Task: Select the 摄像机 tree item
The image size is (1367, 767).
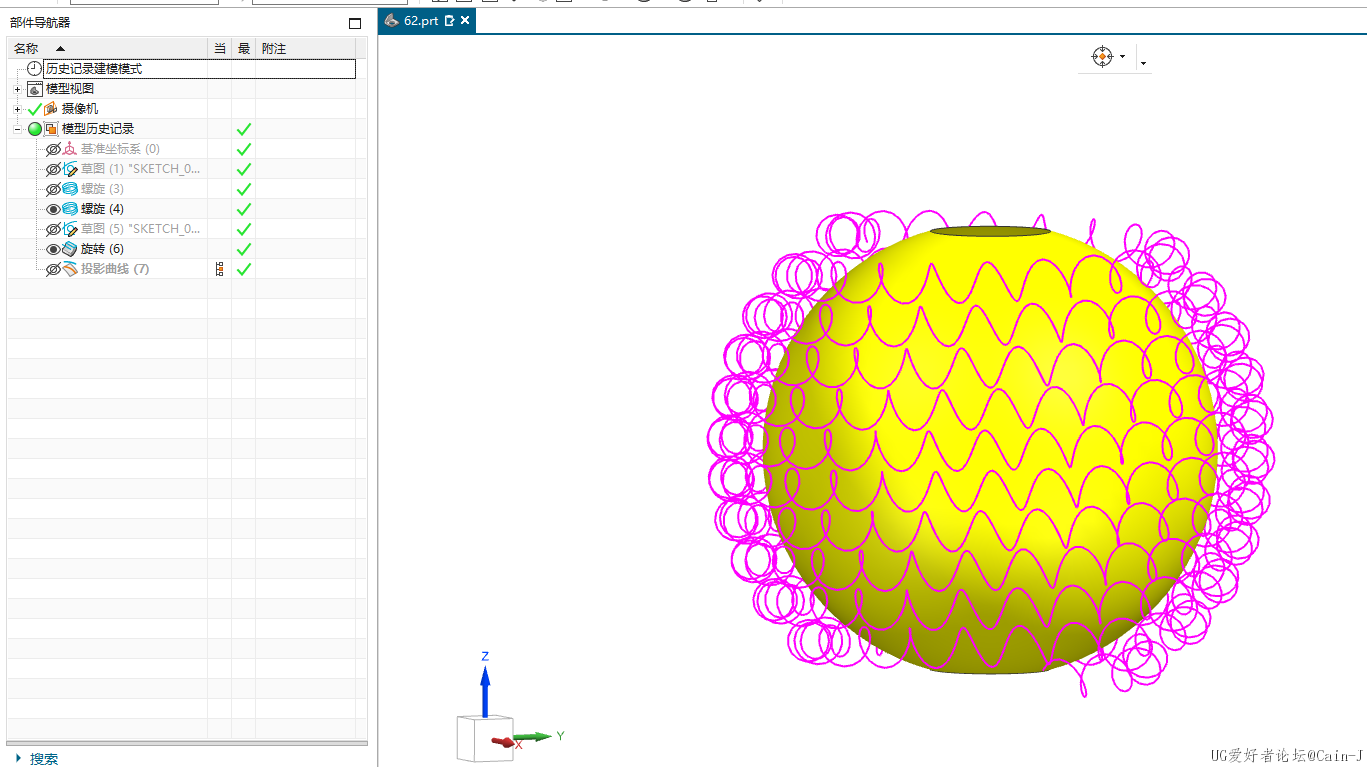Action: (80, 109)
